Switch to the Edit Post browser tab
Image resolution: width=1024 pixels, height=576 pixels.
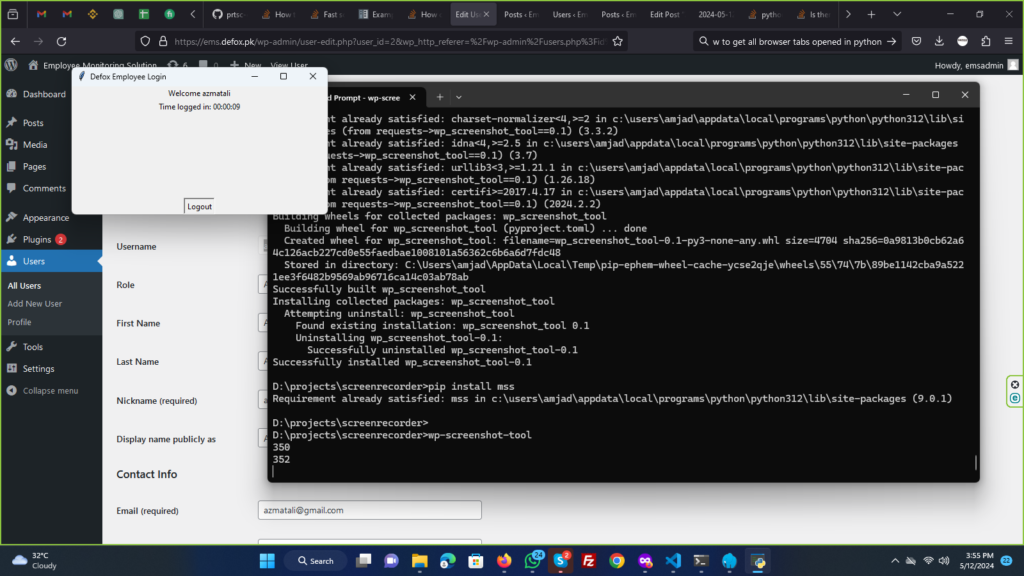tap(665, 15)
